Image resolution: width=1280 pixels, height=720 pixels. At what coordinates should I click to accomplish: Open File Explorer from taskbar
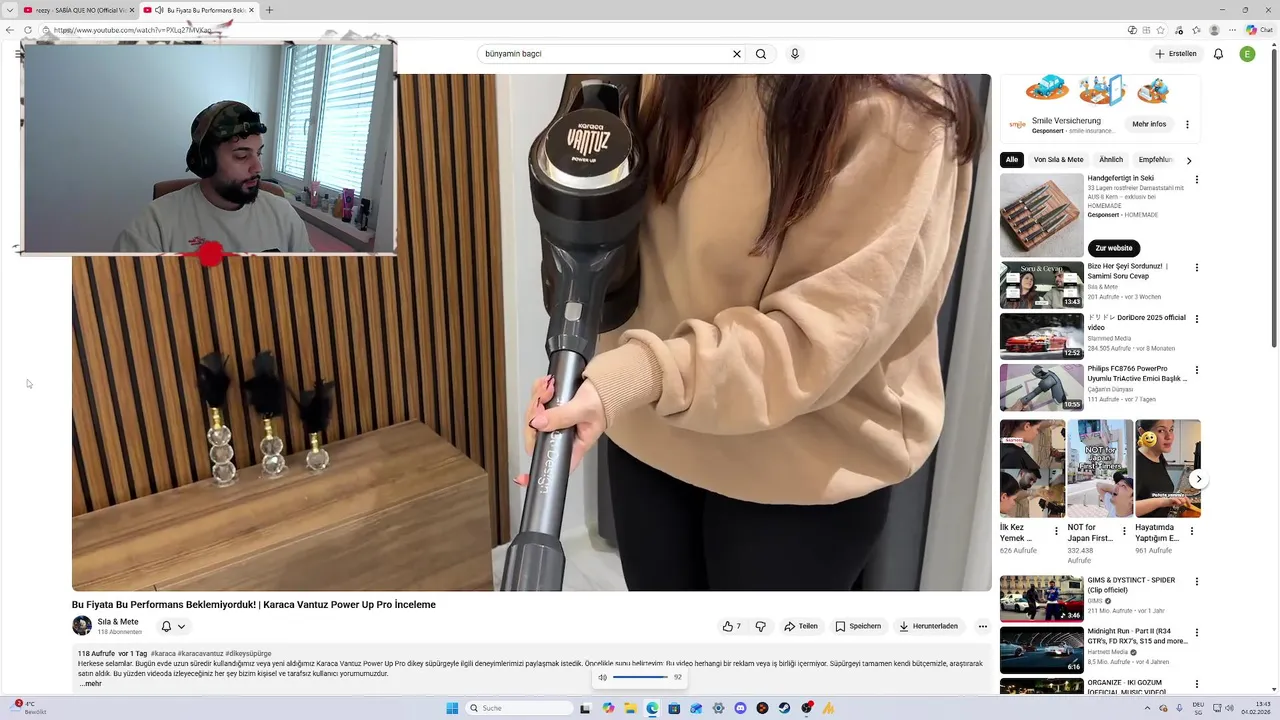click(630, 708)
